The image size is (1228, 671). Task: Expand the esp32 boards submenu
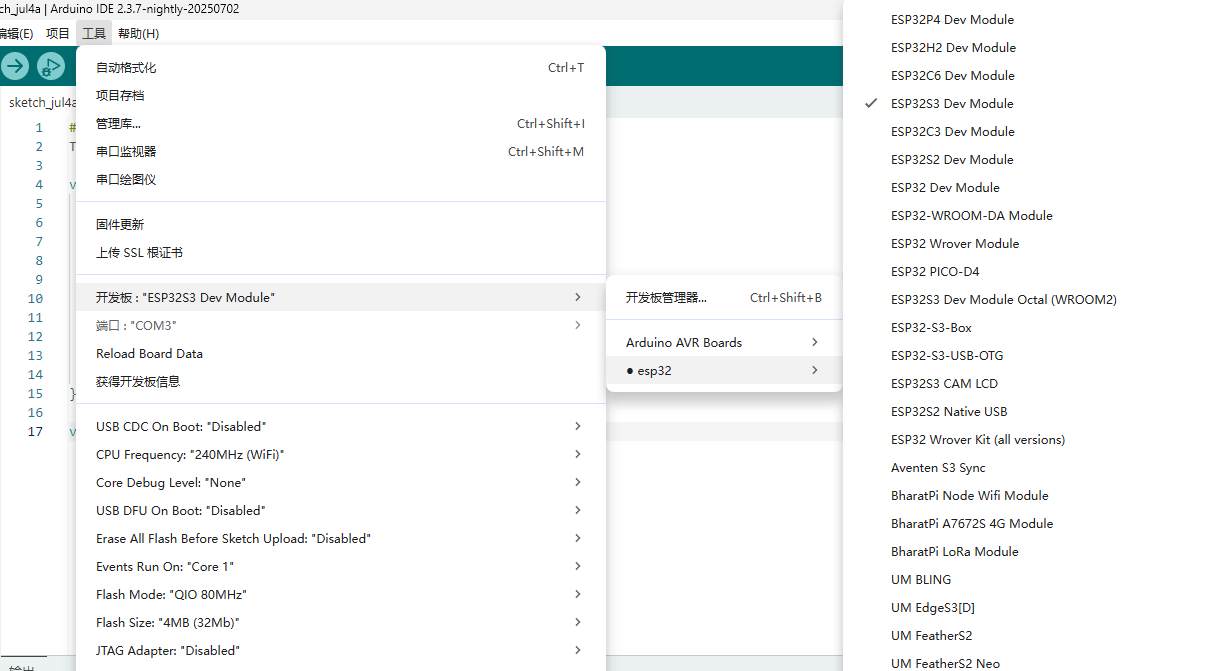pos(724,371)
